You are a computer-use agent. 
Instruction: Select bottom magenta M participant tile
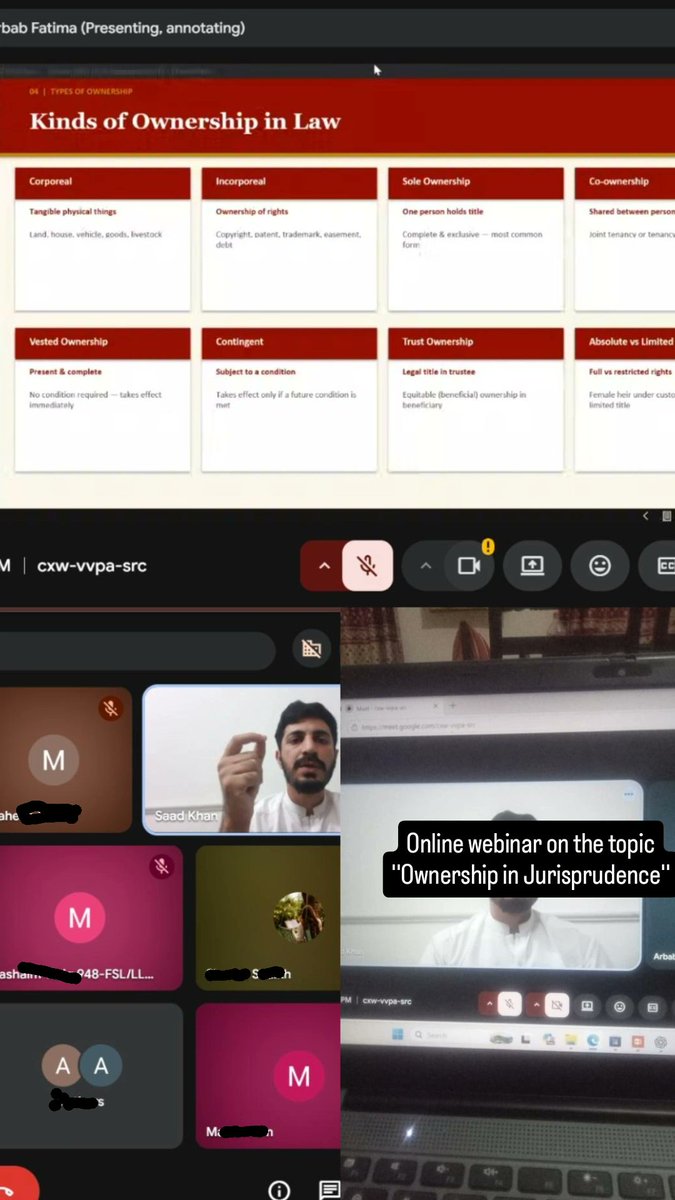click(268, 1076)
